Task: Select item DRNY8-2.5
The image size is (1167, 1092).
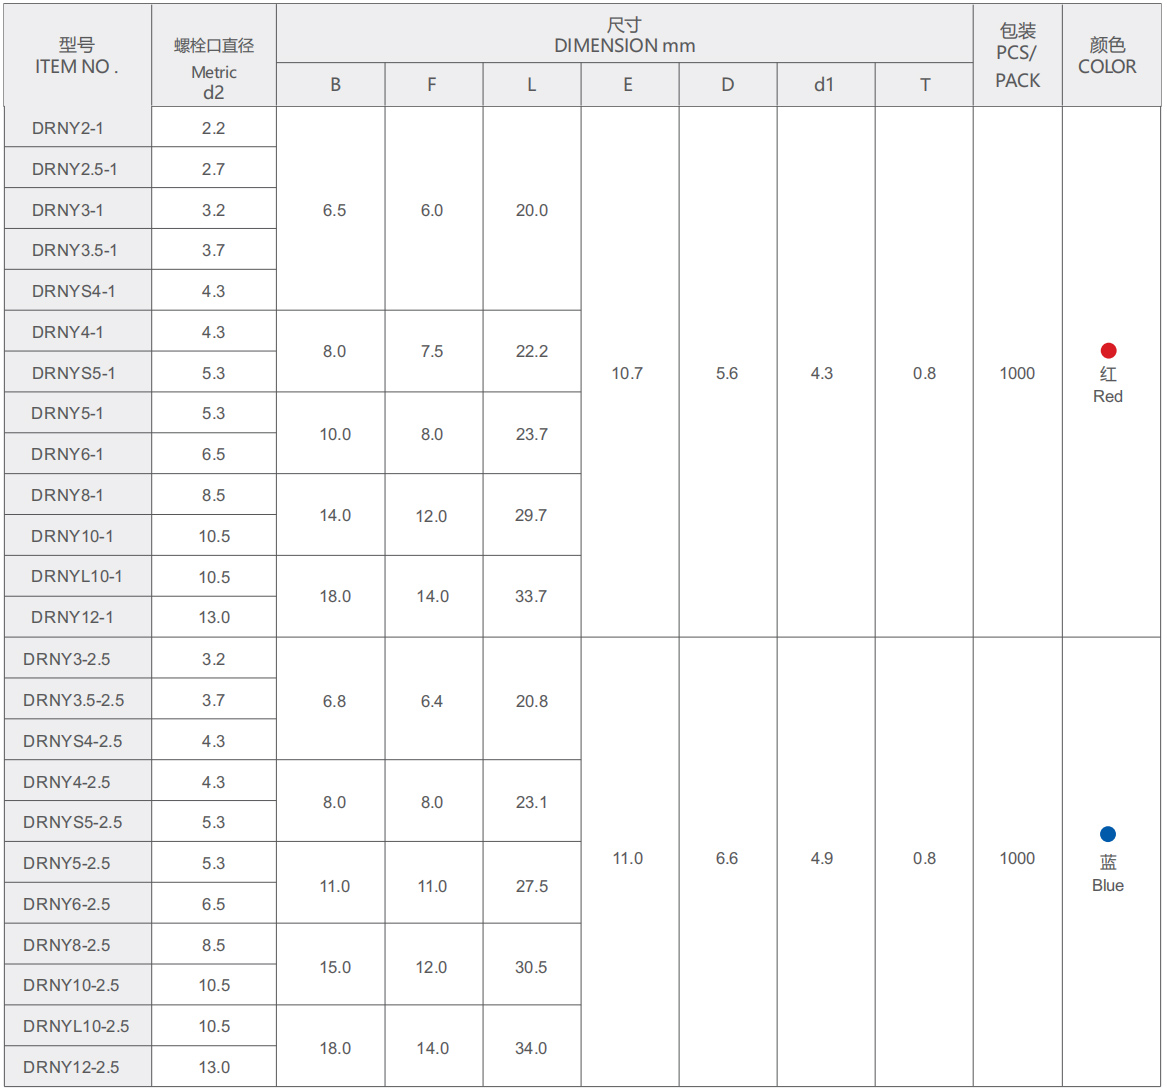Action: point(66,945)
